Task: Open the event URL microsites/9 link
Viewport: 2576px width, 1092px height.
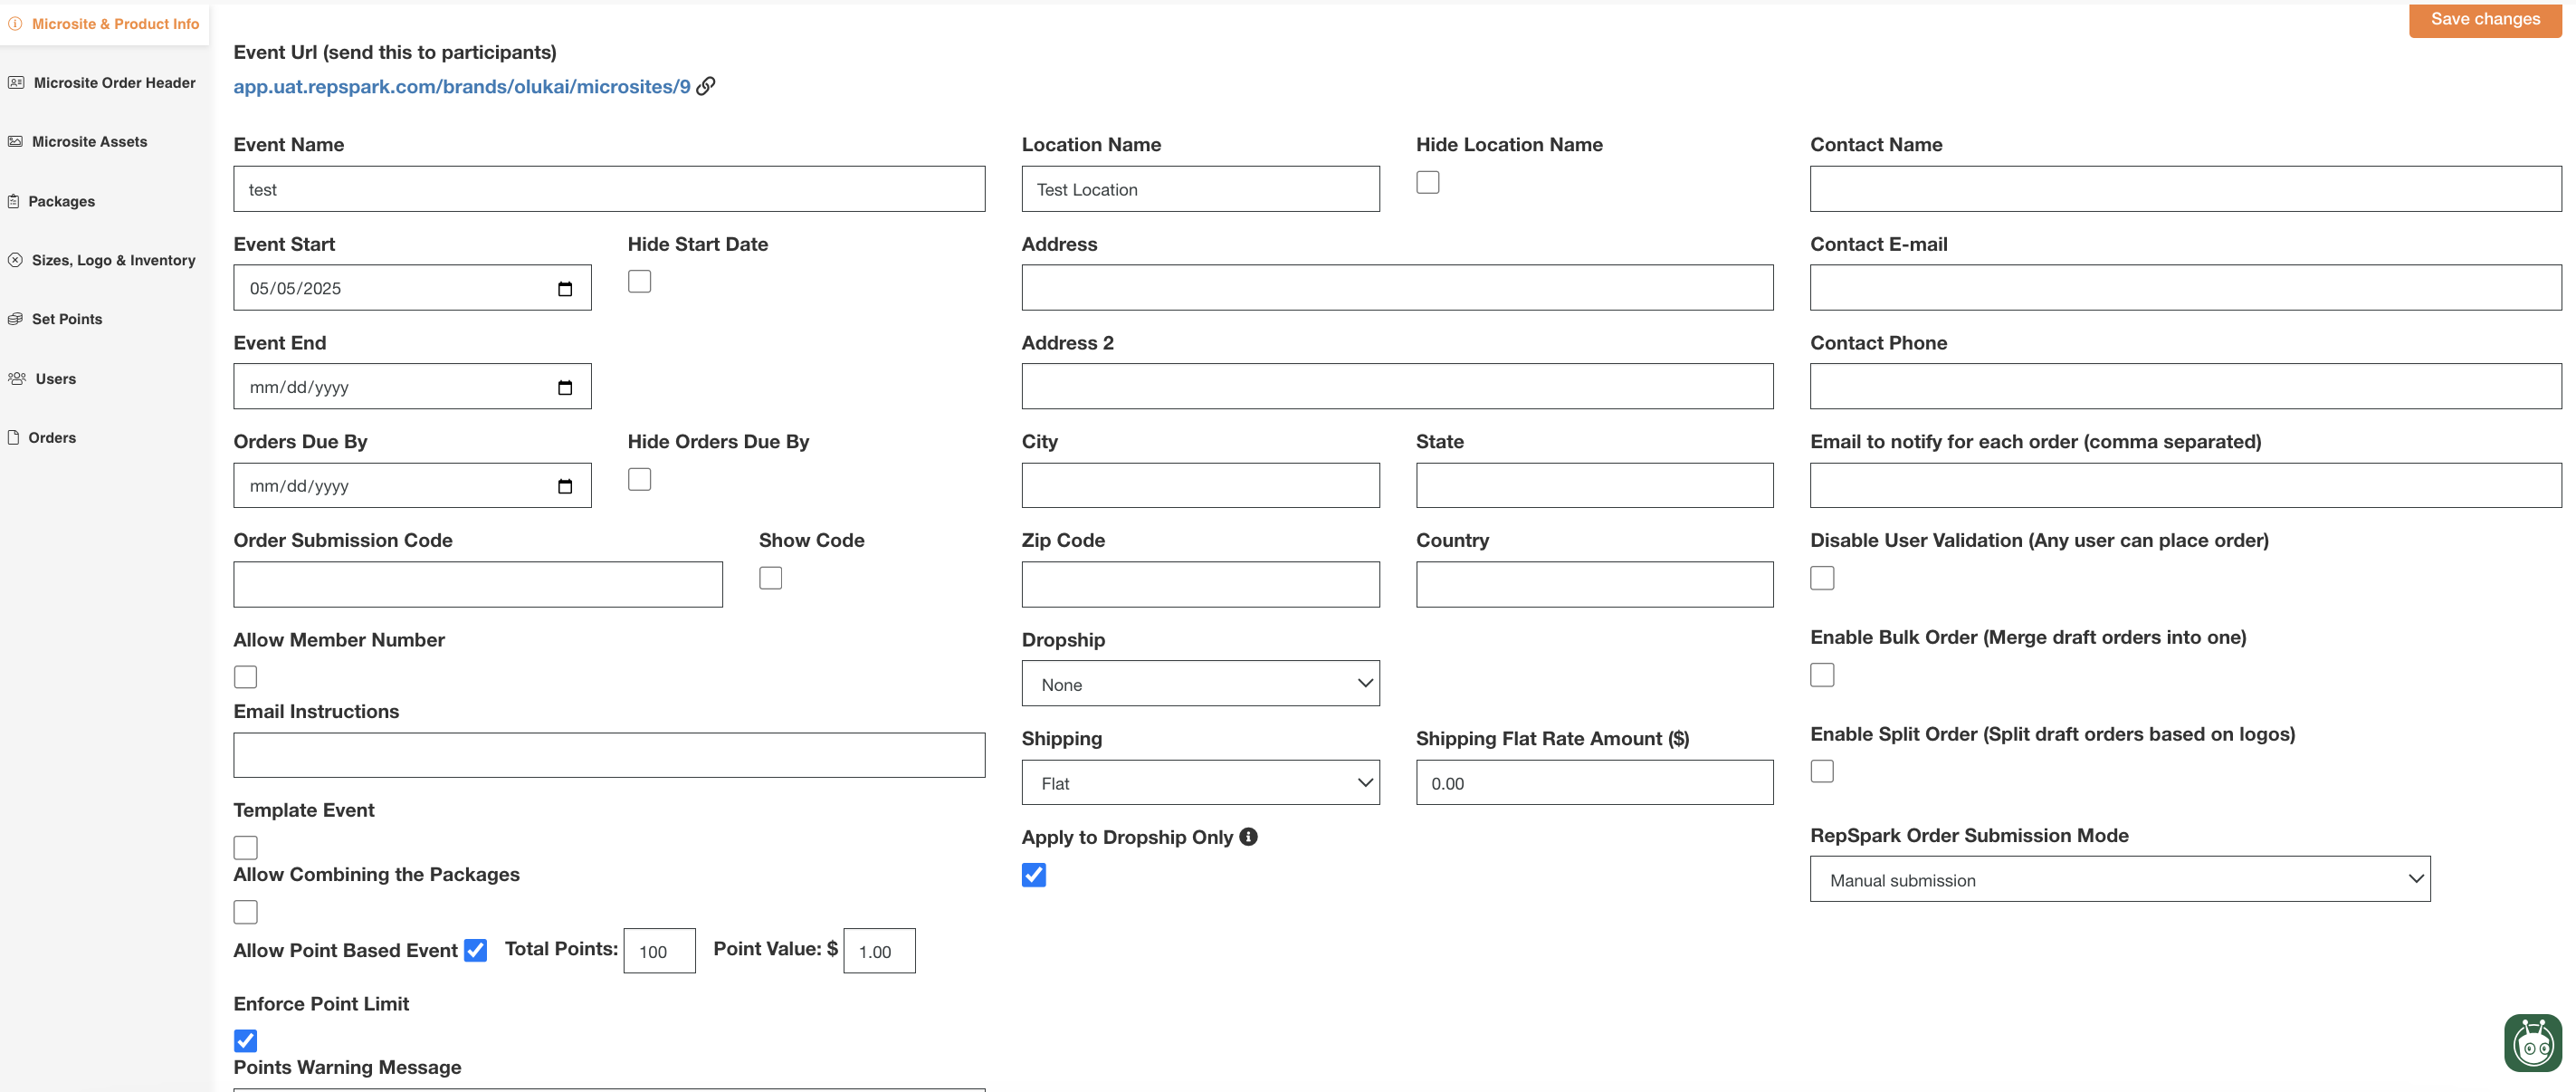Action: tap(462, 86)
